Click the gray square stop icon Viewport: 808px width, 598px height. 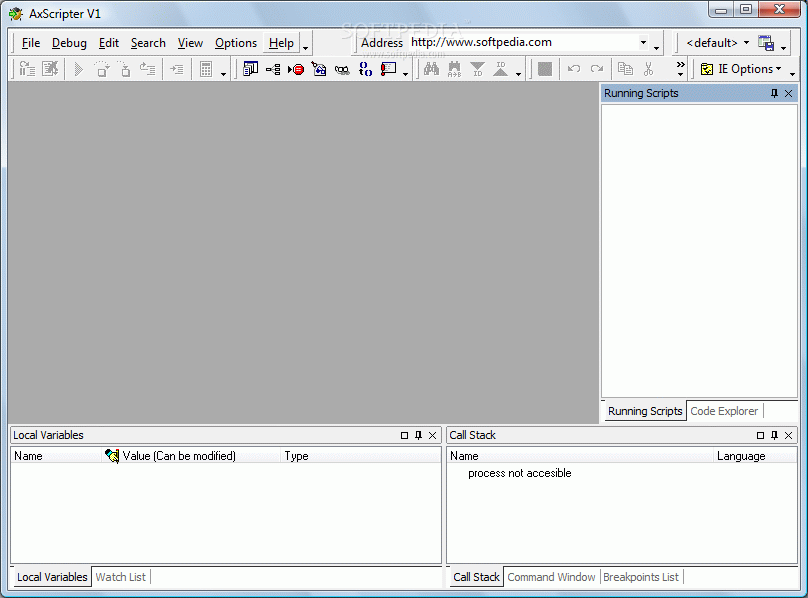pyautogui.click(x=545, y=69)
